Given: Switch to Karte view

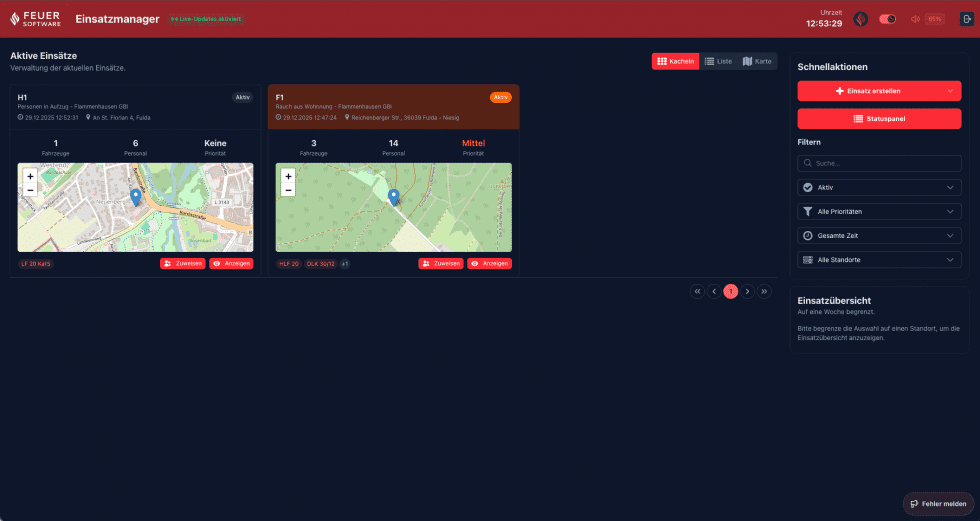Looking at the screenshot, I should pyautogui.click(x=757, y=61).
